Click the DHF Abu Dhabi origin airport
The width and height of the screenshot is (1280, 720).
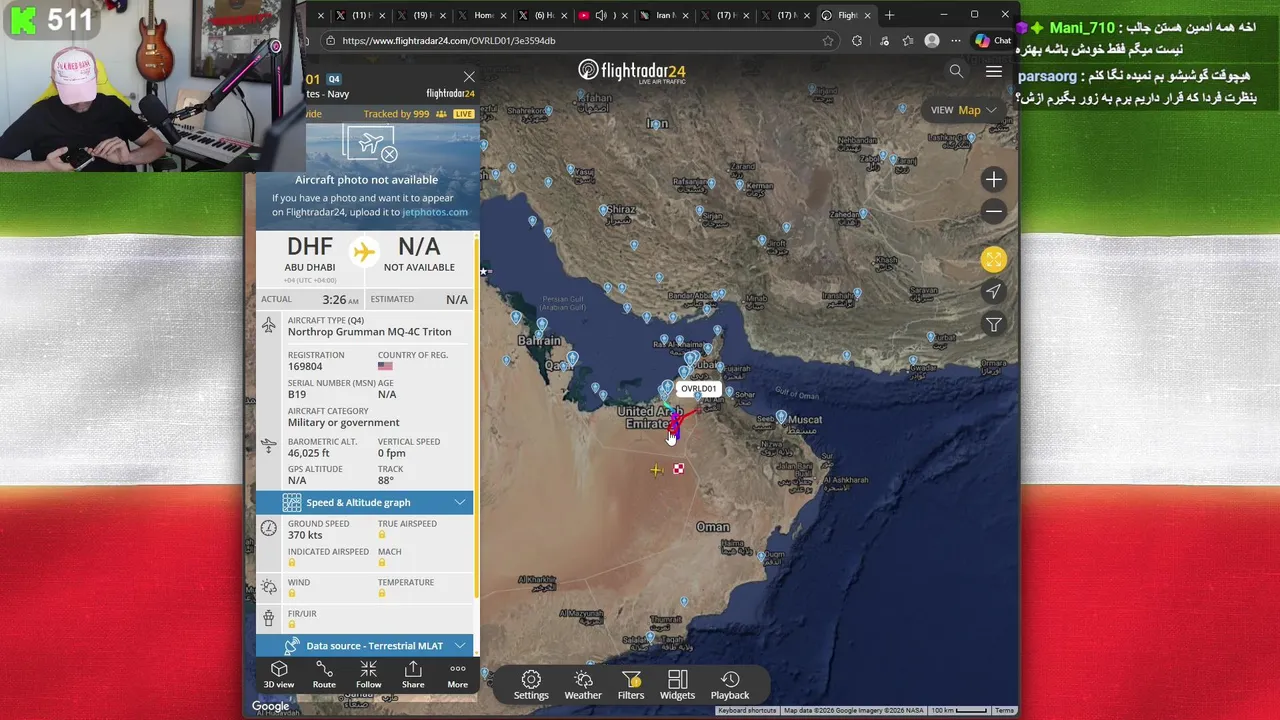click(309, 253)
